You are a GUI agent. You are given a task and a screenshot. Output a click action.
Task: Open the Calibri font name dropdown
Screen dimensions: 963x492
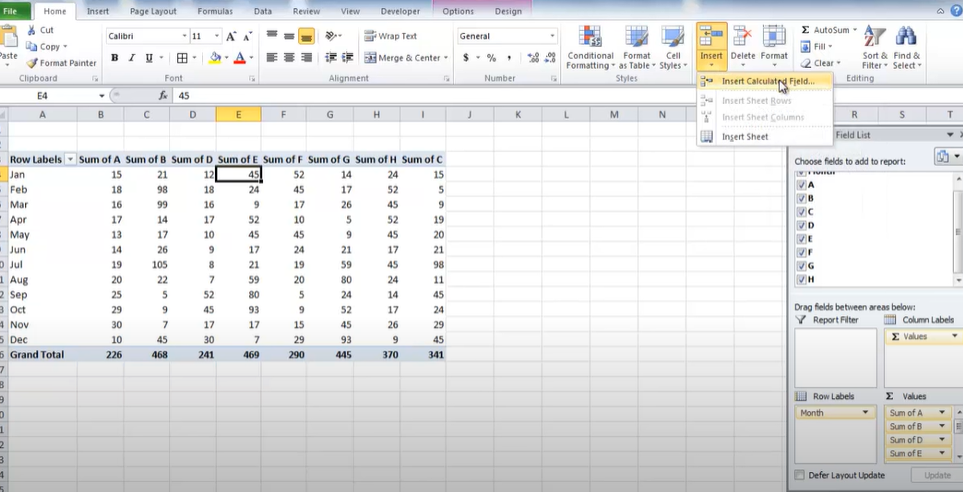point(184,36)
